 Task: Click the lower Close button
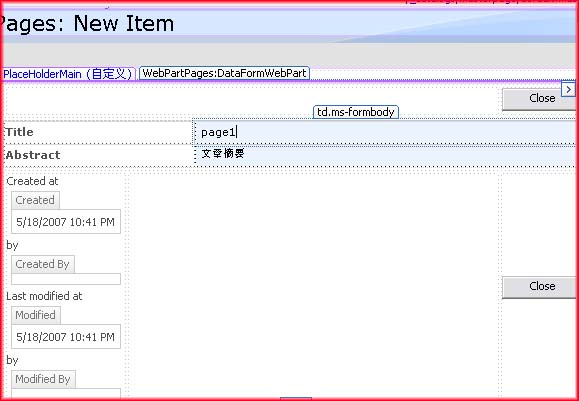pyautogui.click(x=539, y=287)
